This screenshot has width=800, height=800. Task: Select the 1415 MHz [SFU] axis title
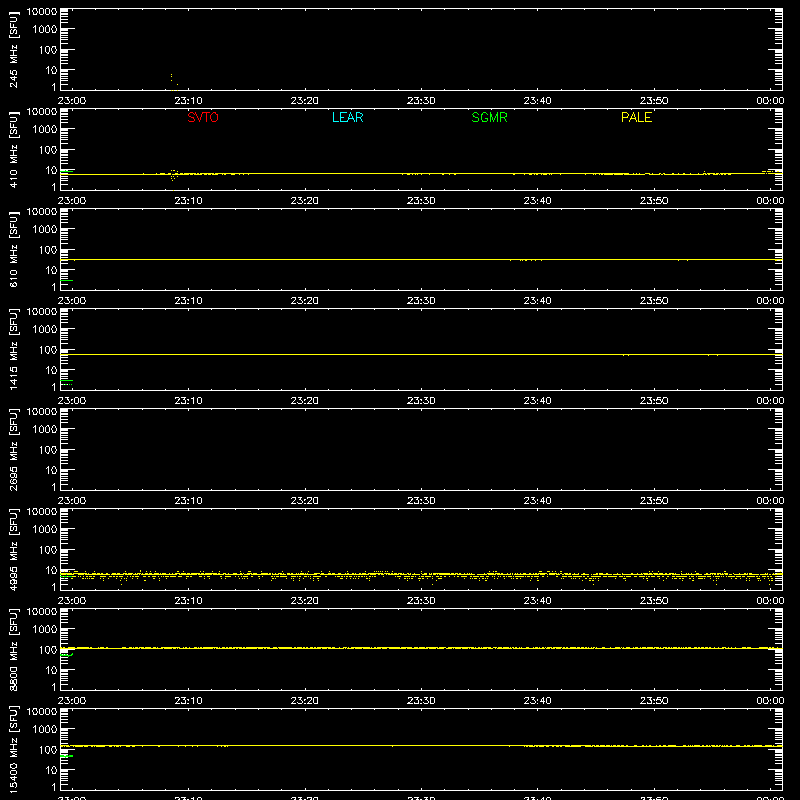13,350
